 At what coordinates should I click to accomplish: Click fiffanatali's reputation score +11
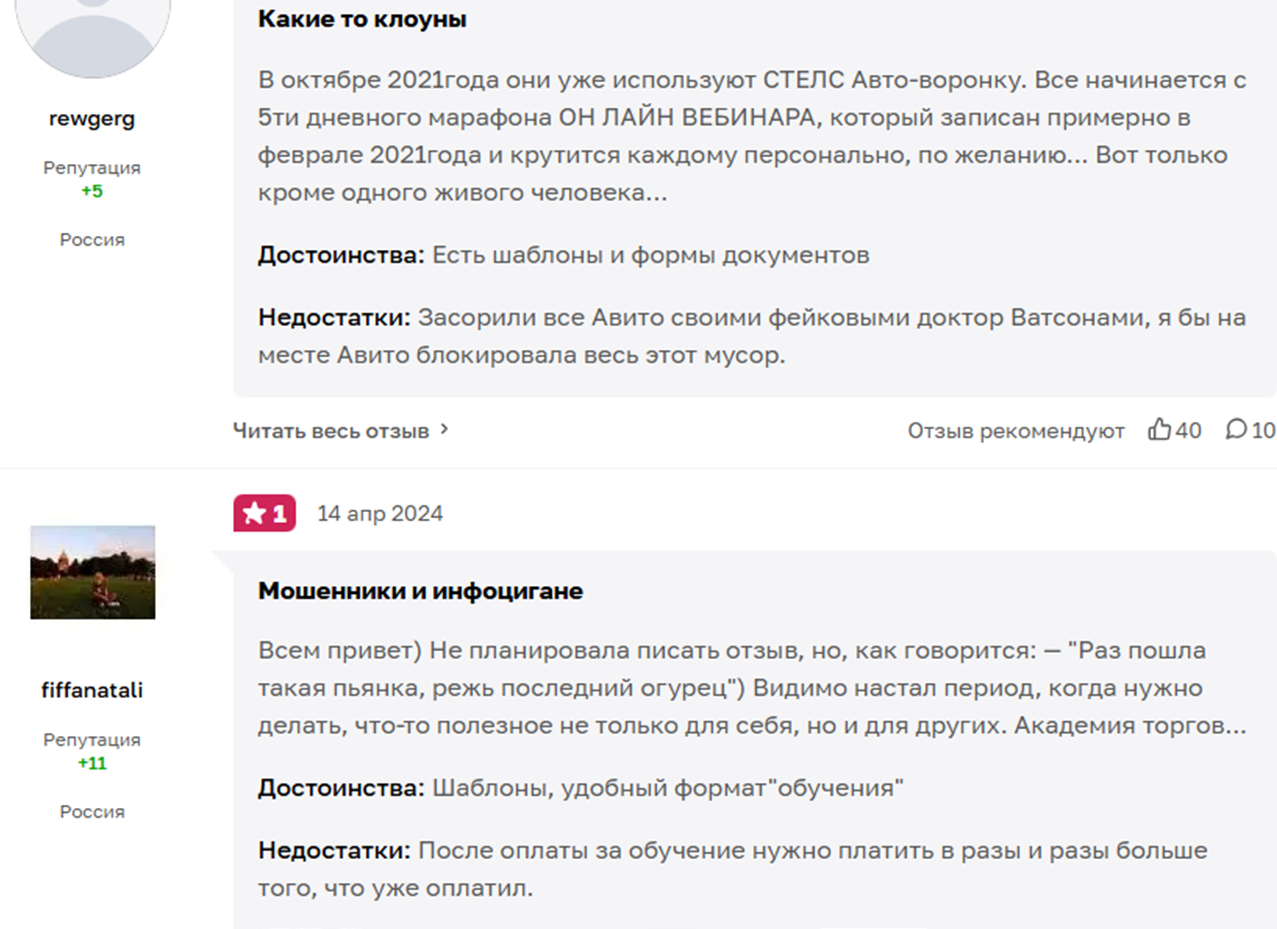click(x=92, y=764)
